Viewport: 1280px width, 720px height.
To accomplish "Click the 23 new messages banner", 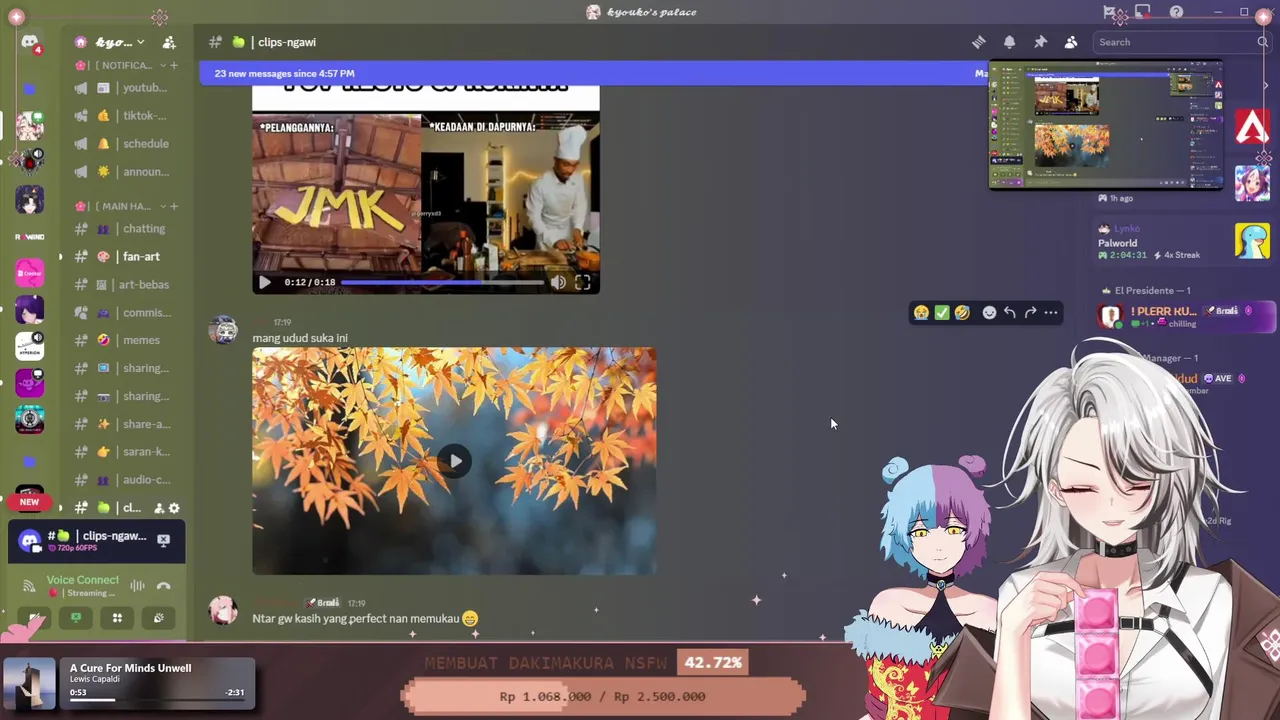I will tap(594, 73).
